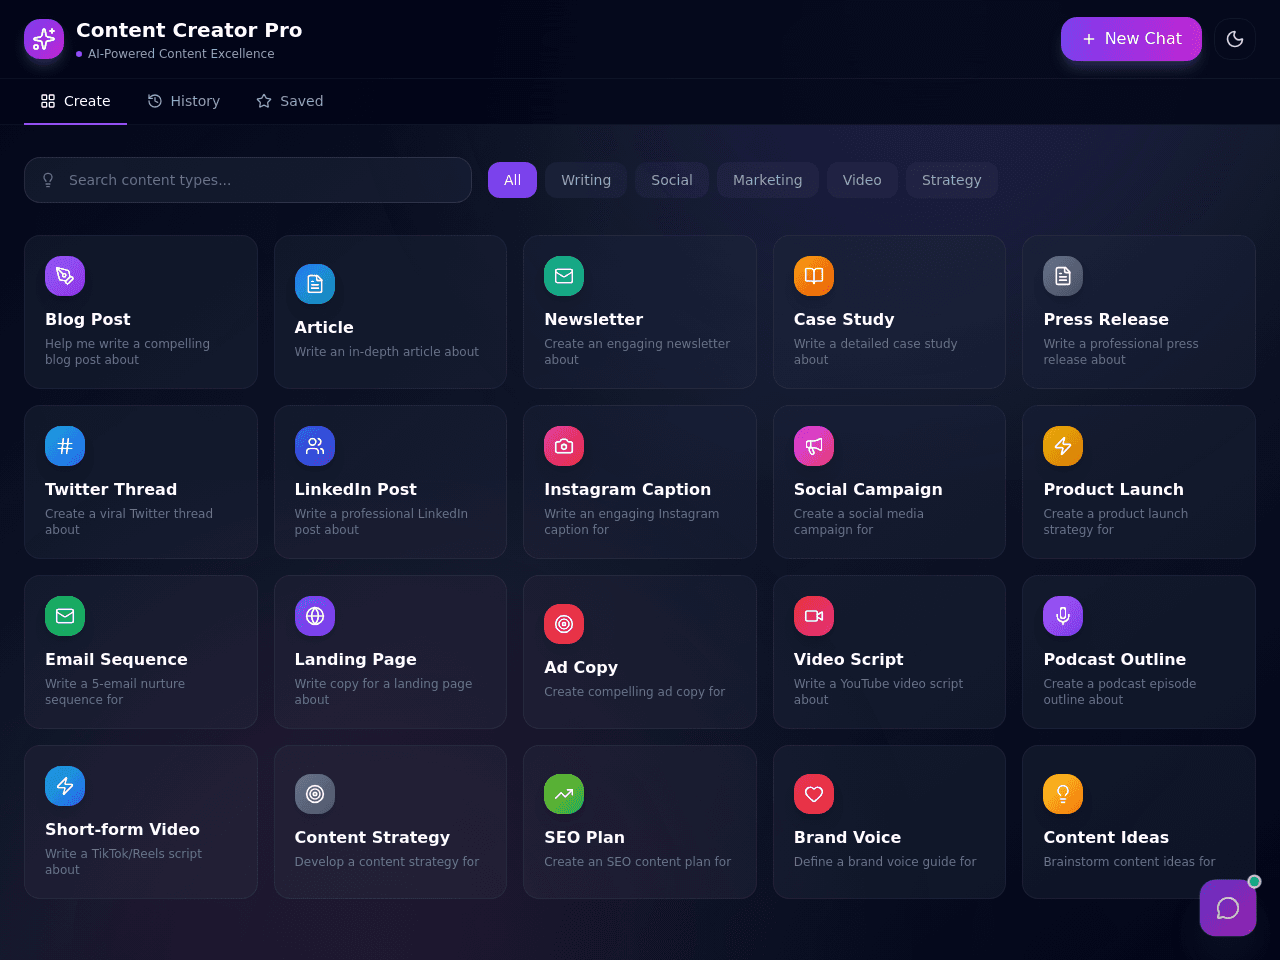Click "Define a brand voice guide for"

click(885, 862)
